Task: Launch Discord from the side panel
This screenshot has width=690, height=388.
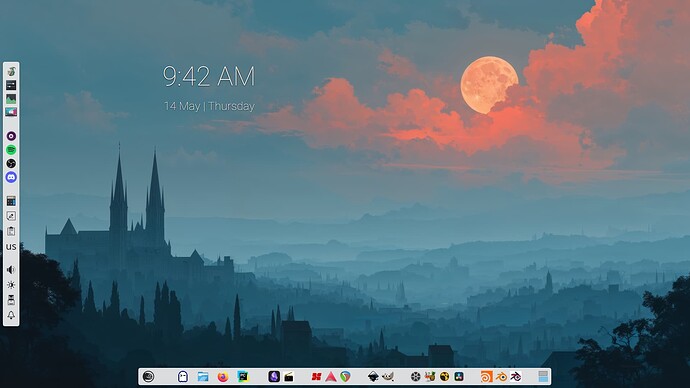Action: [x=11, y=177]
